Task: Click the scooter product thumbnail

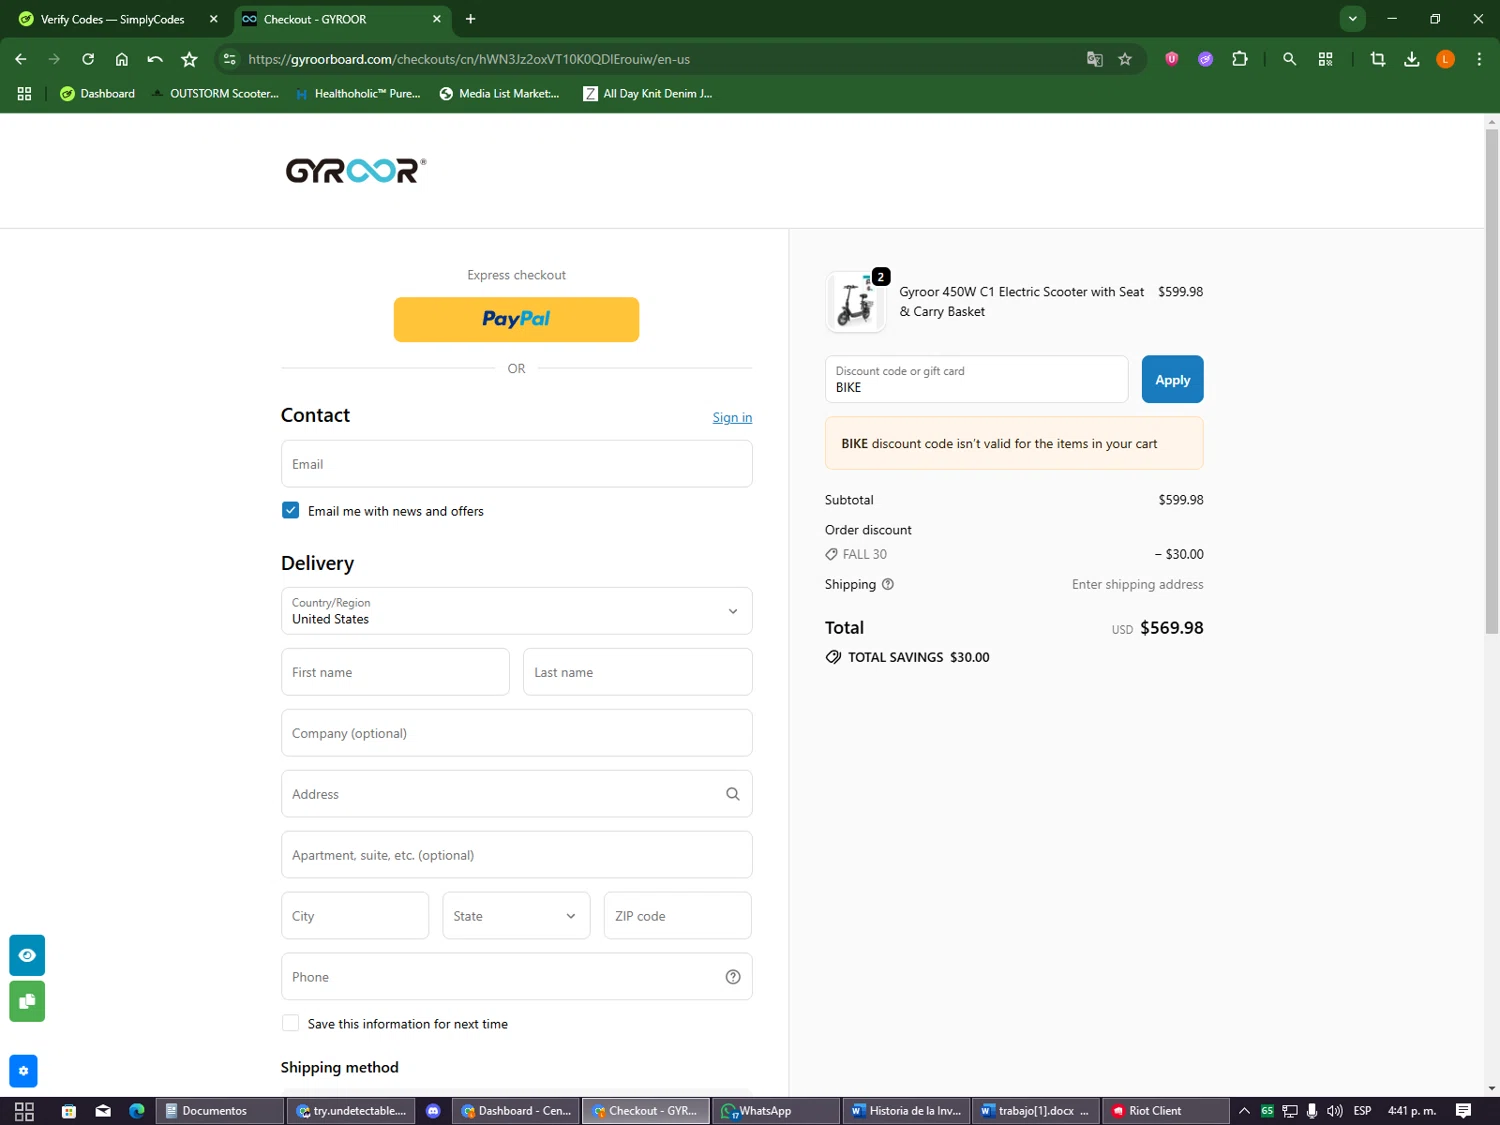Action: coord(856,301)
